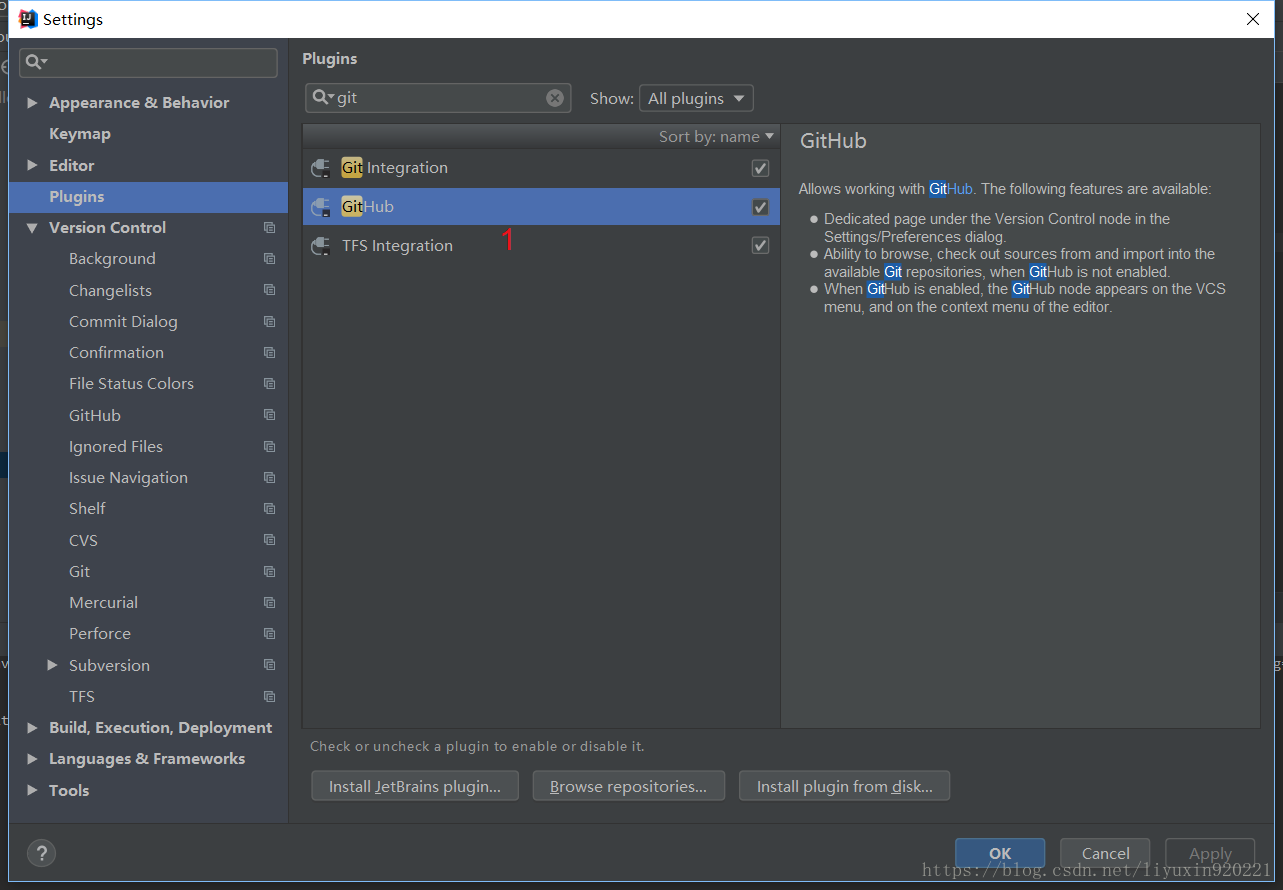Image resolution: width=1283 pixels, height=890 pixels.
Task: Expand the Tools section
Action: pos(33,790)
